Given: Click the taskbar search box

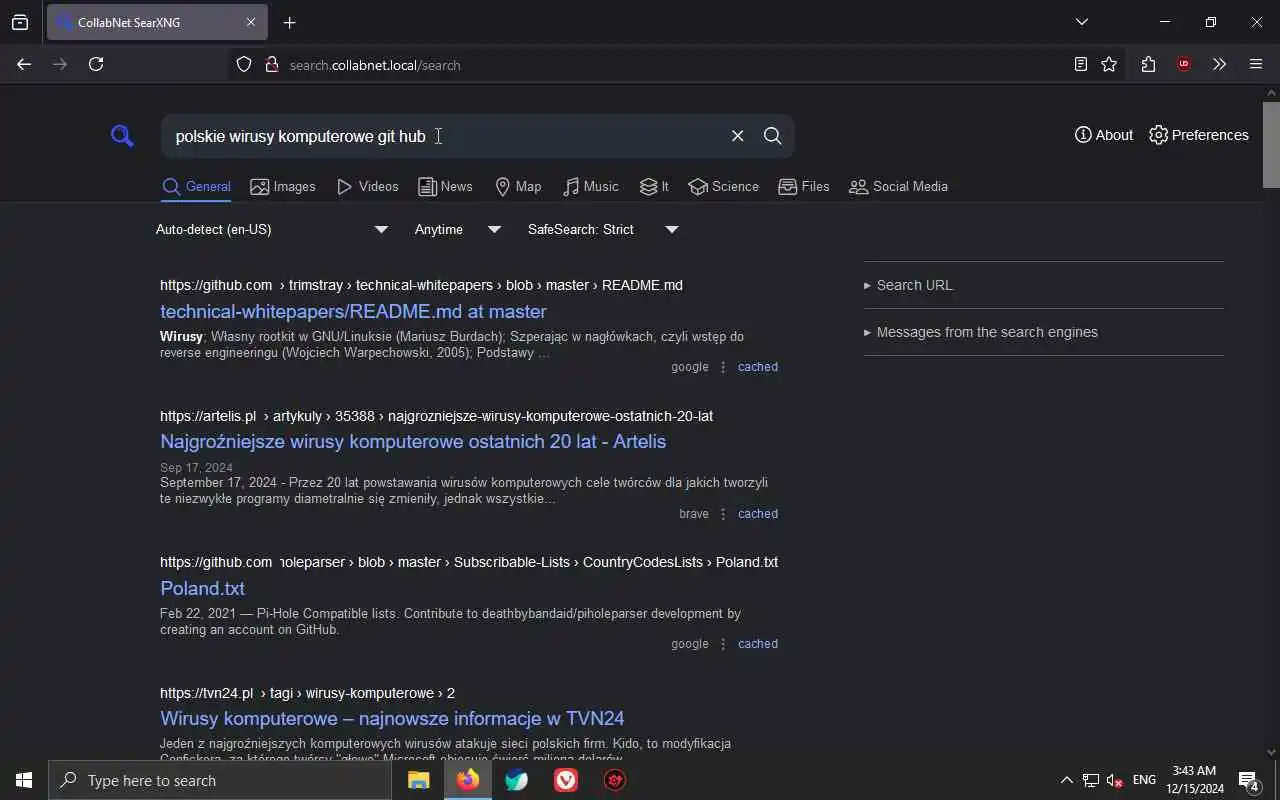Looking at the screenshot, I should (220, 780).
